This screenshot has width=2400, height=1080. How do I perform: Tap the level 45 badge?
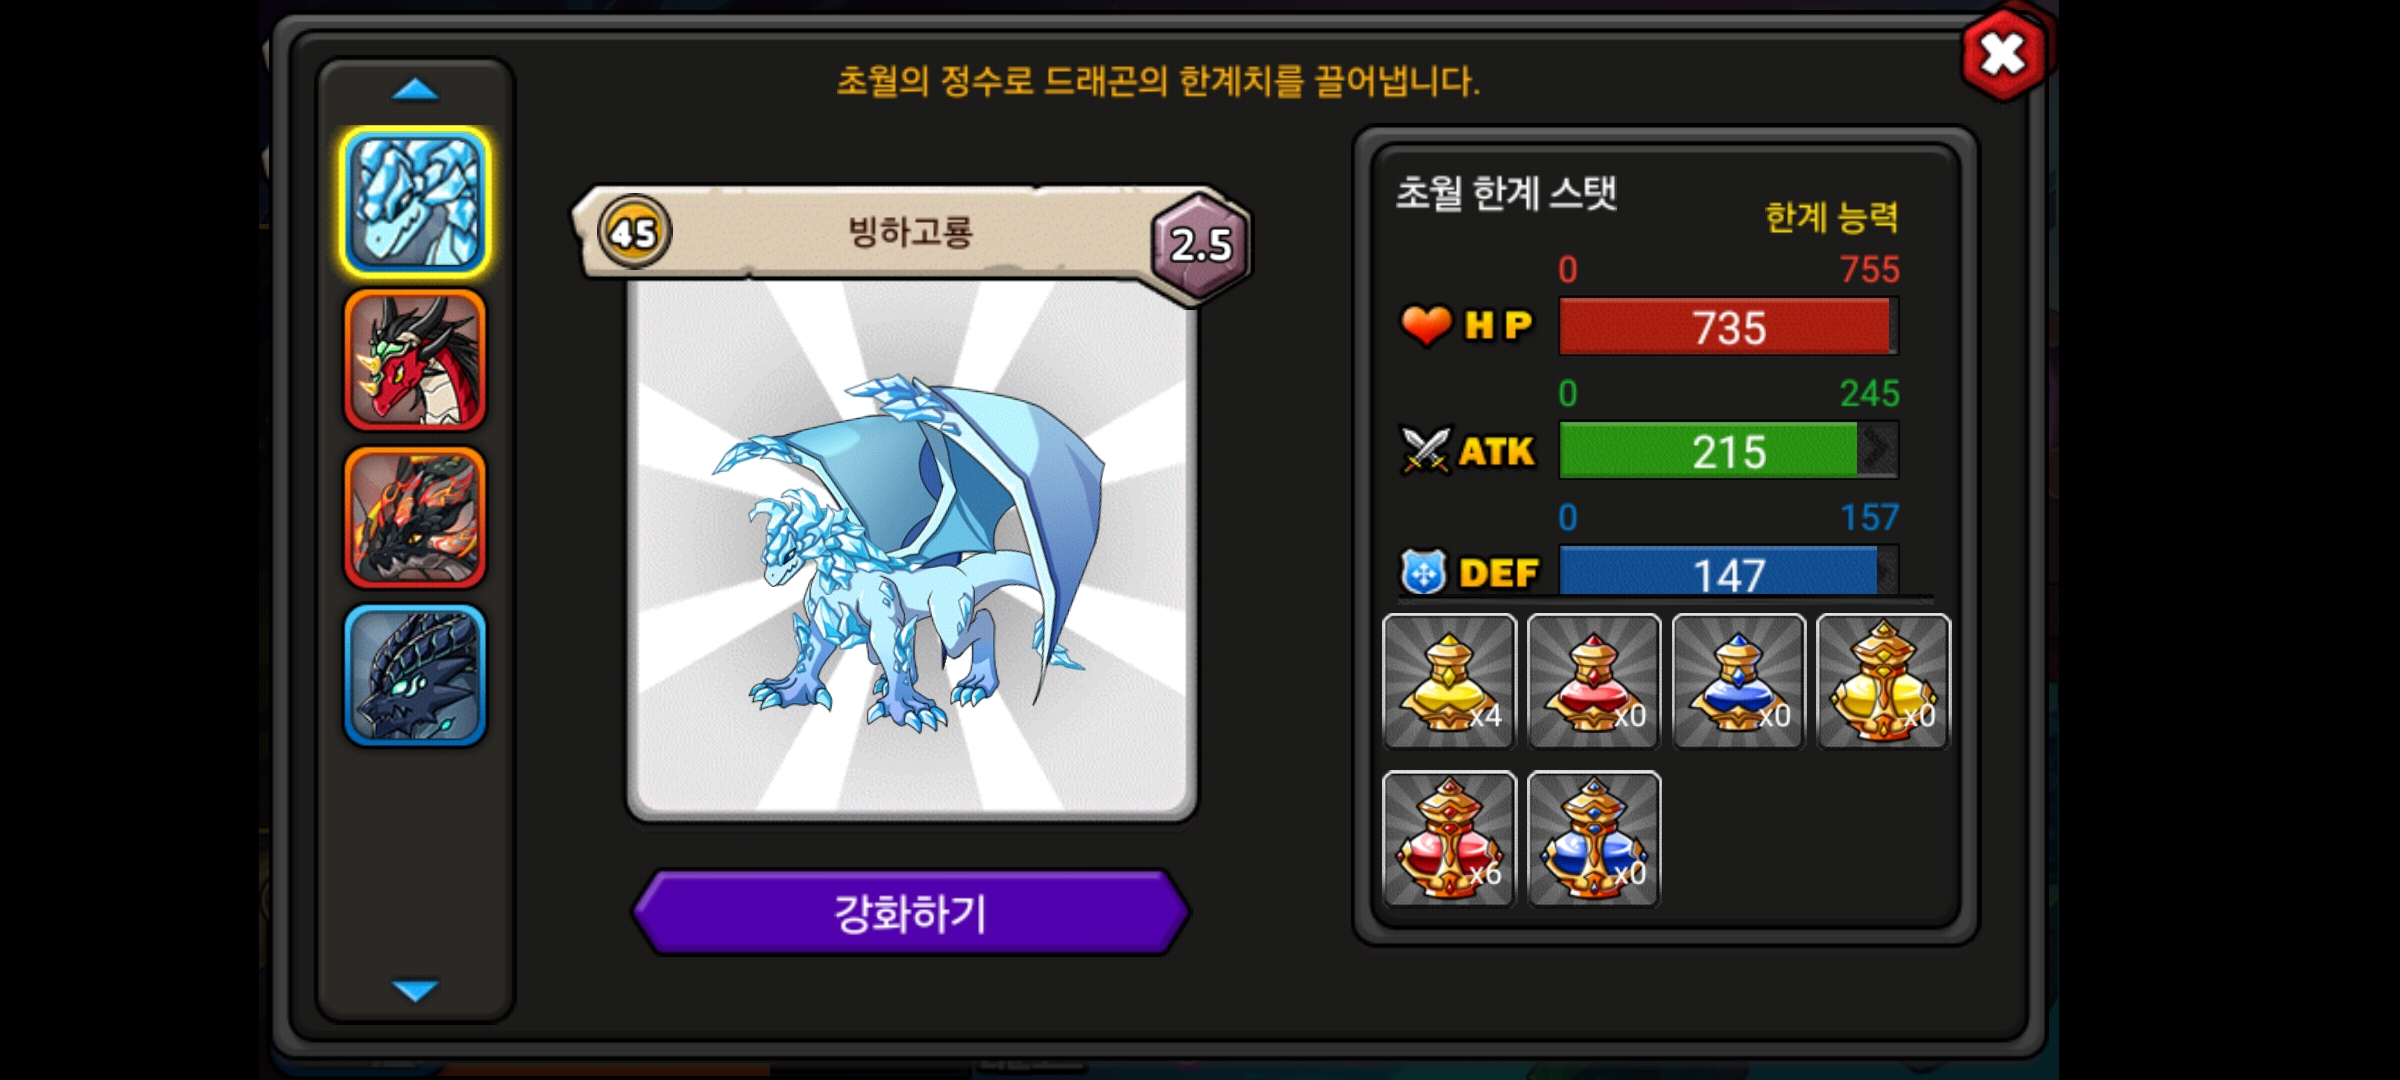coord(634,232)
